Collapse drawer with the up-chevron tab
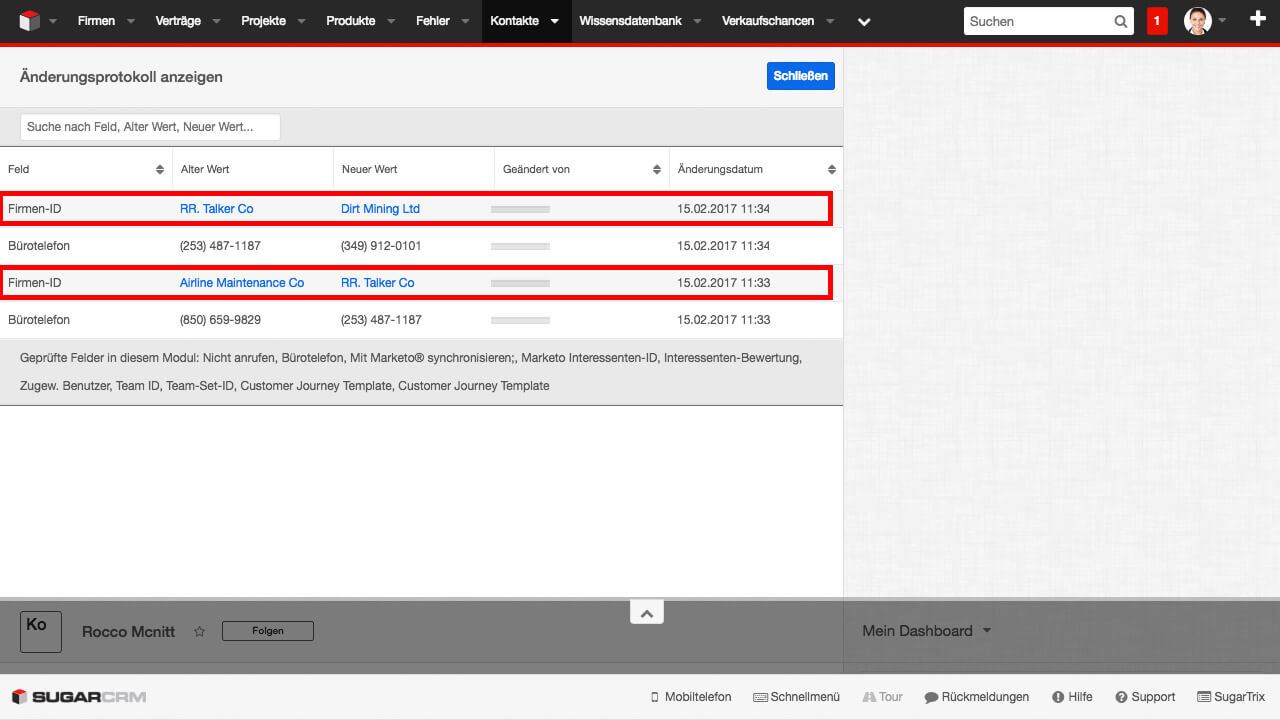This screenshot has height=720, width=1280. (x=647, y=612)
